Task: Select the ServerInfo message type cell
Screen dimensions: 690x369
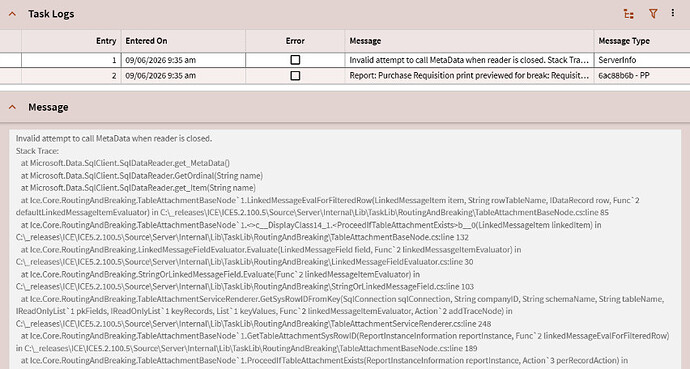Action: (642, 60)
